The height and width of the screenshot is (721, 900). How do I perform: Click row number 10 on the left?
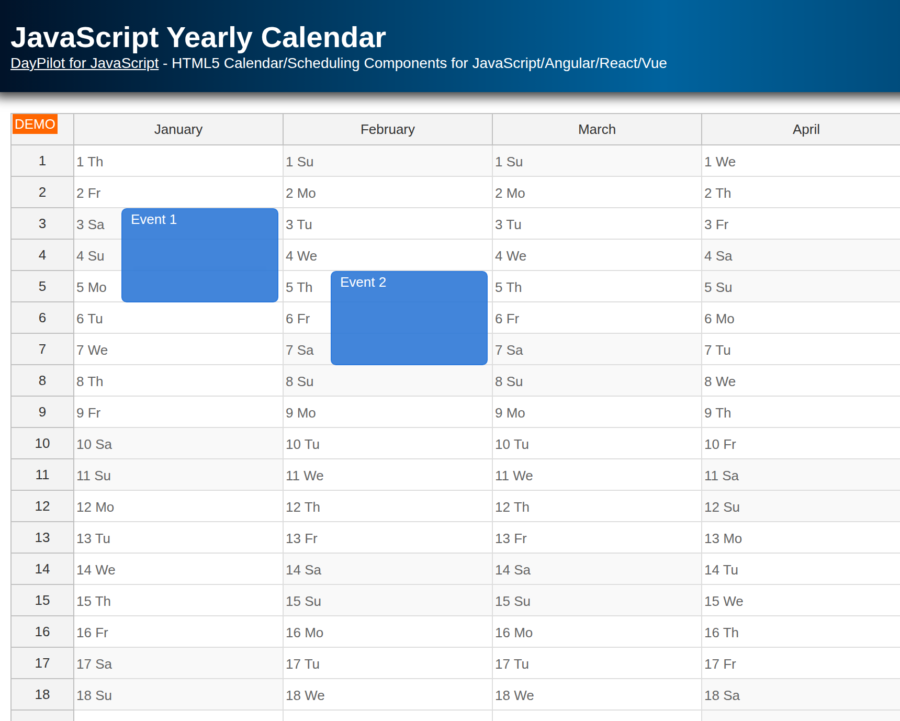[x=42, y=443]
